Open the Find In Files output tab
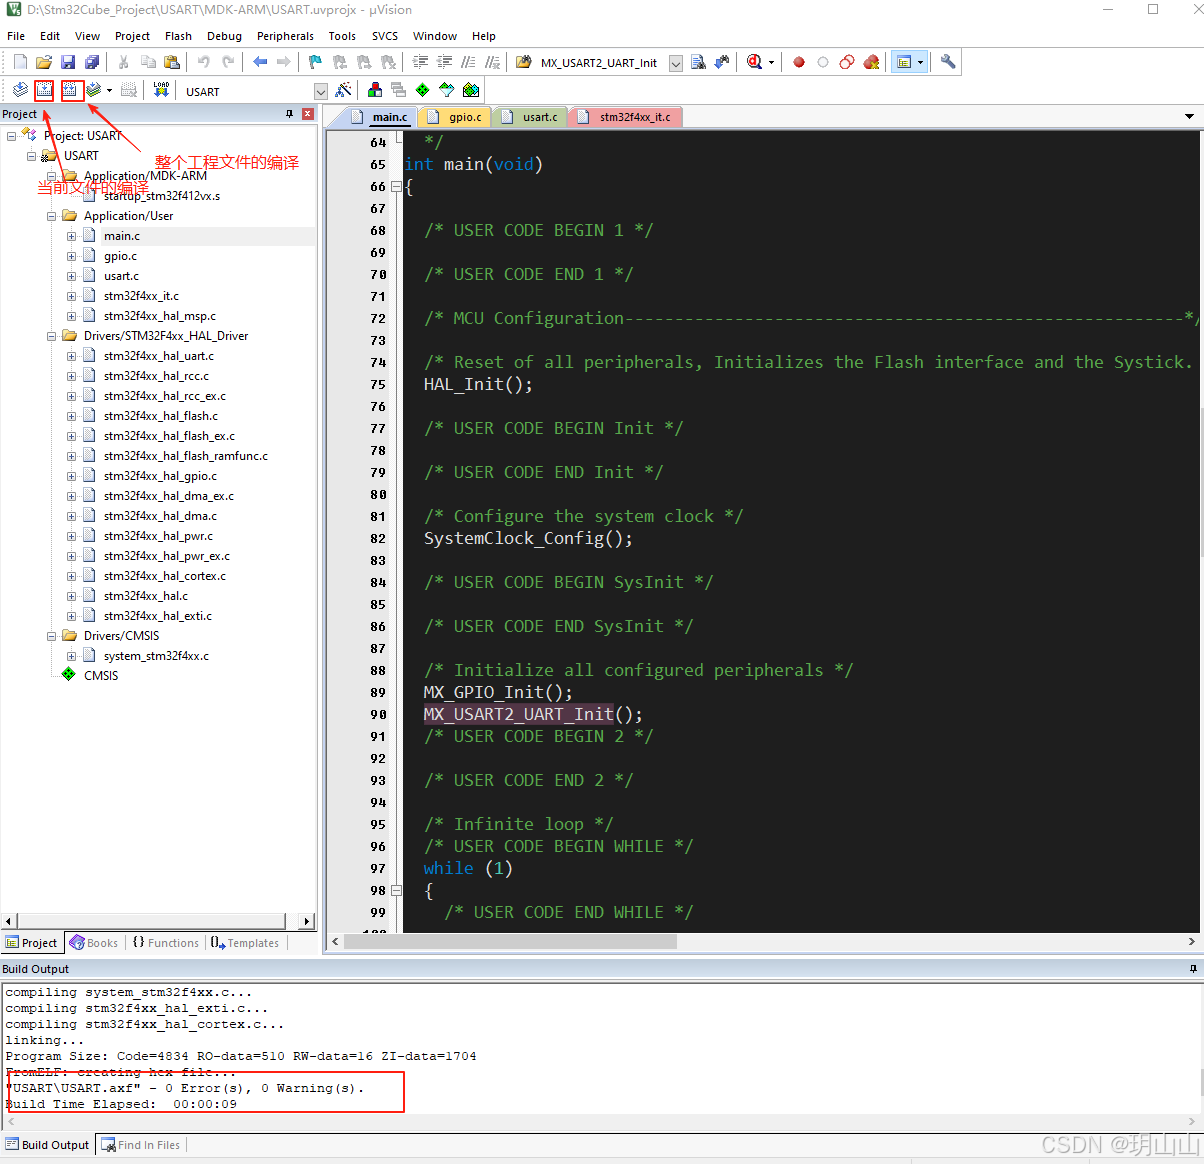 [140, 1145]
